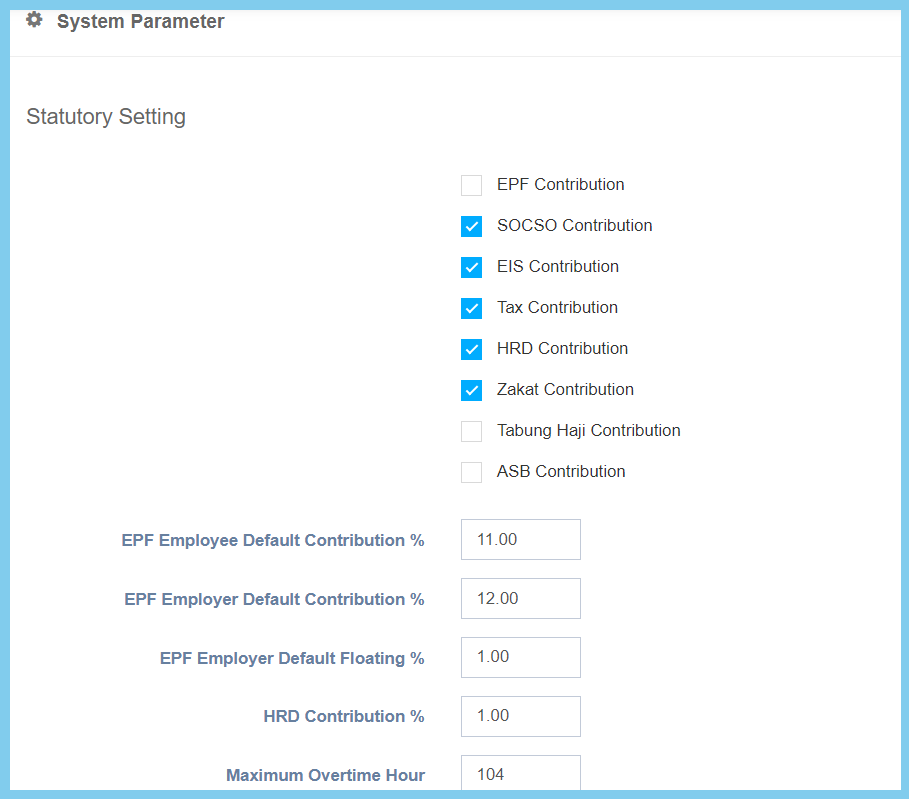This screenshot has width=909, height=799.
Task: Click the EPF Employee Default Contribution % label
Action: click(x=273, y=541)
